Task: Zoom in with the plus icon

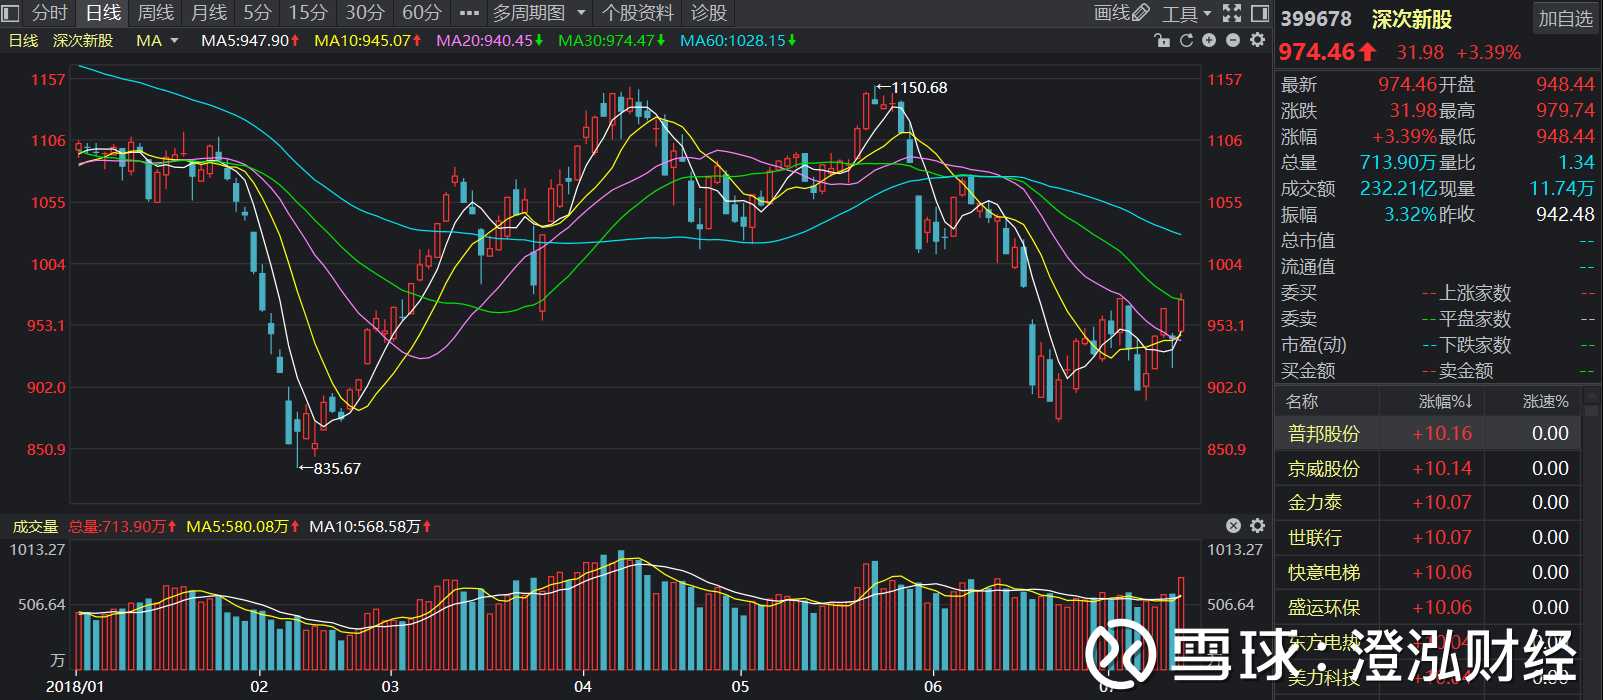Action: point(1209,40)
